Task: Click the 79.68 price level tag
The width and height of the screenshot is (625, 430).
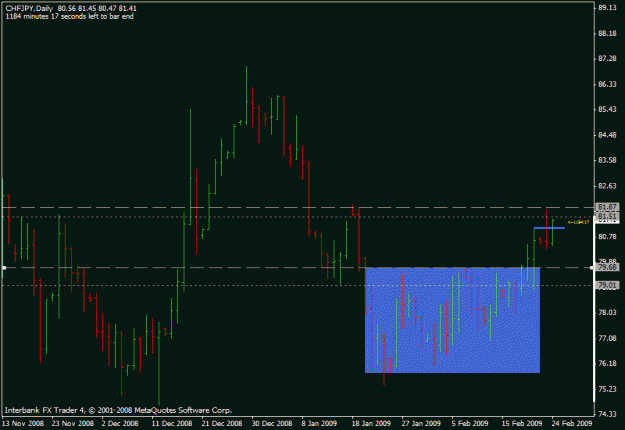Action: tap(607, 267)
